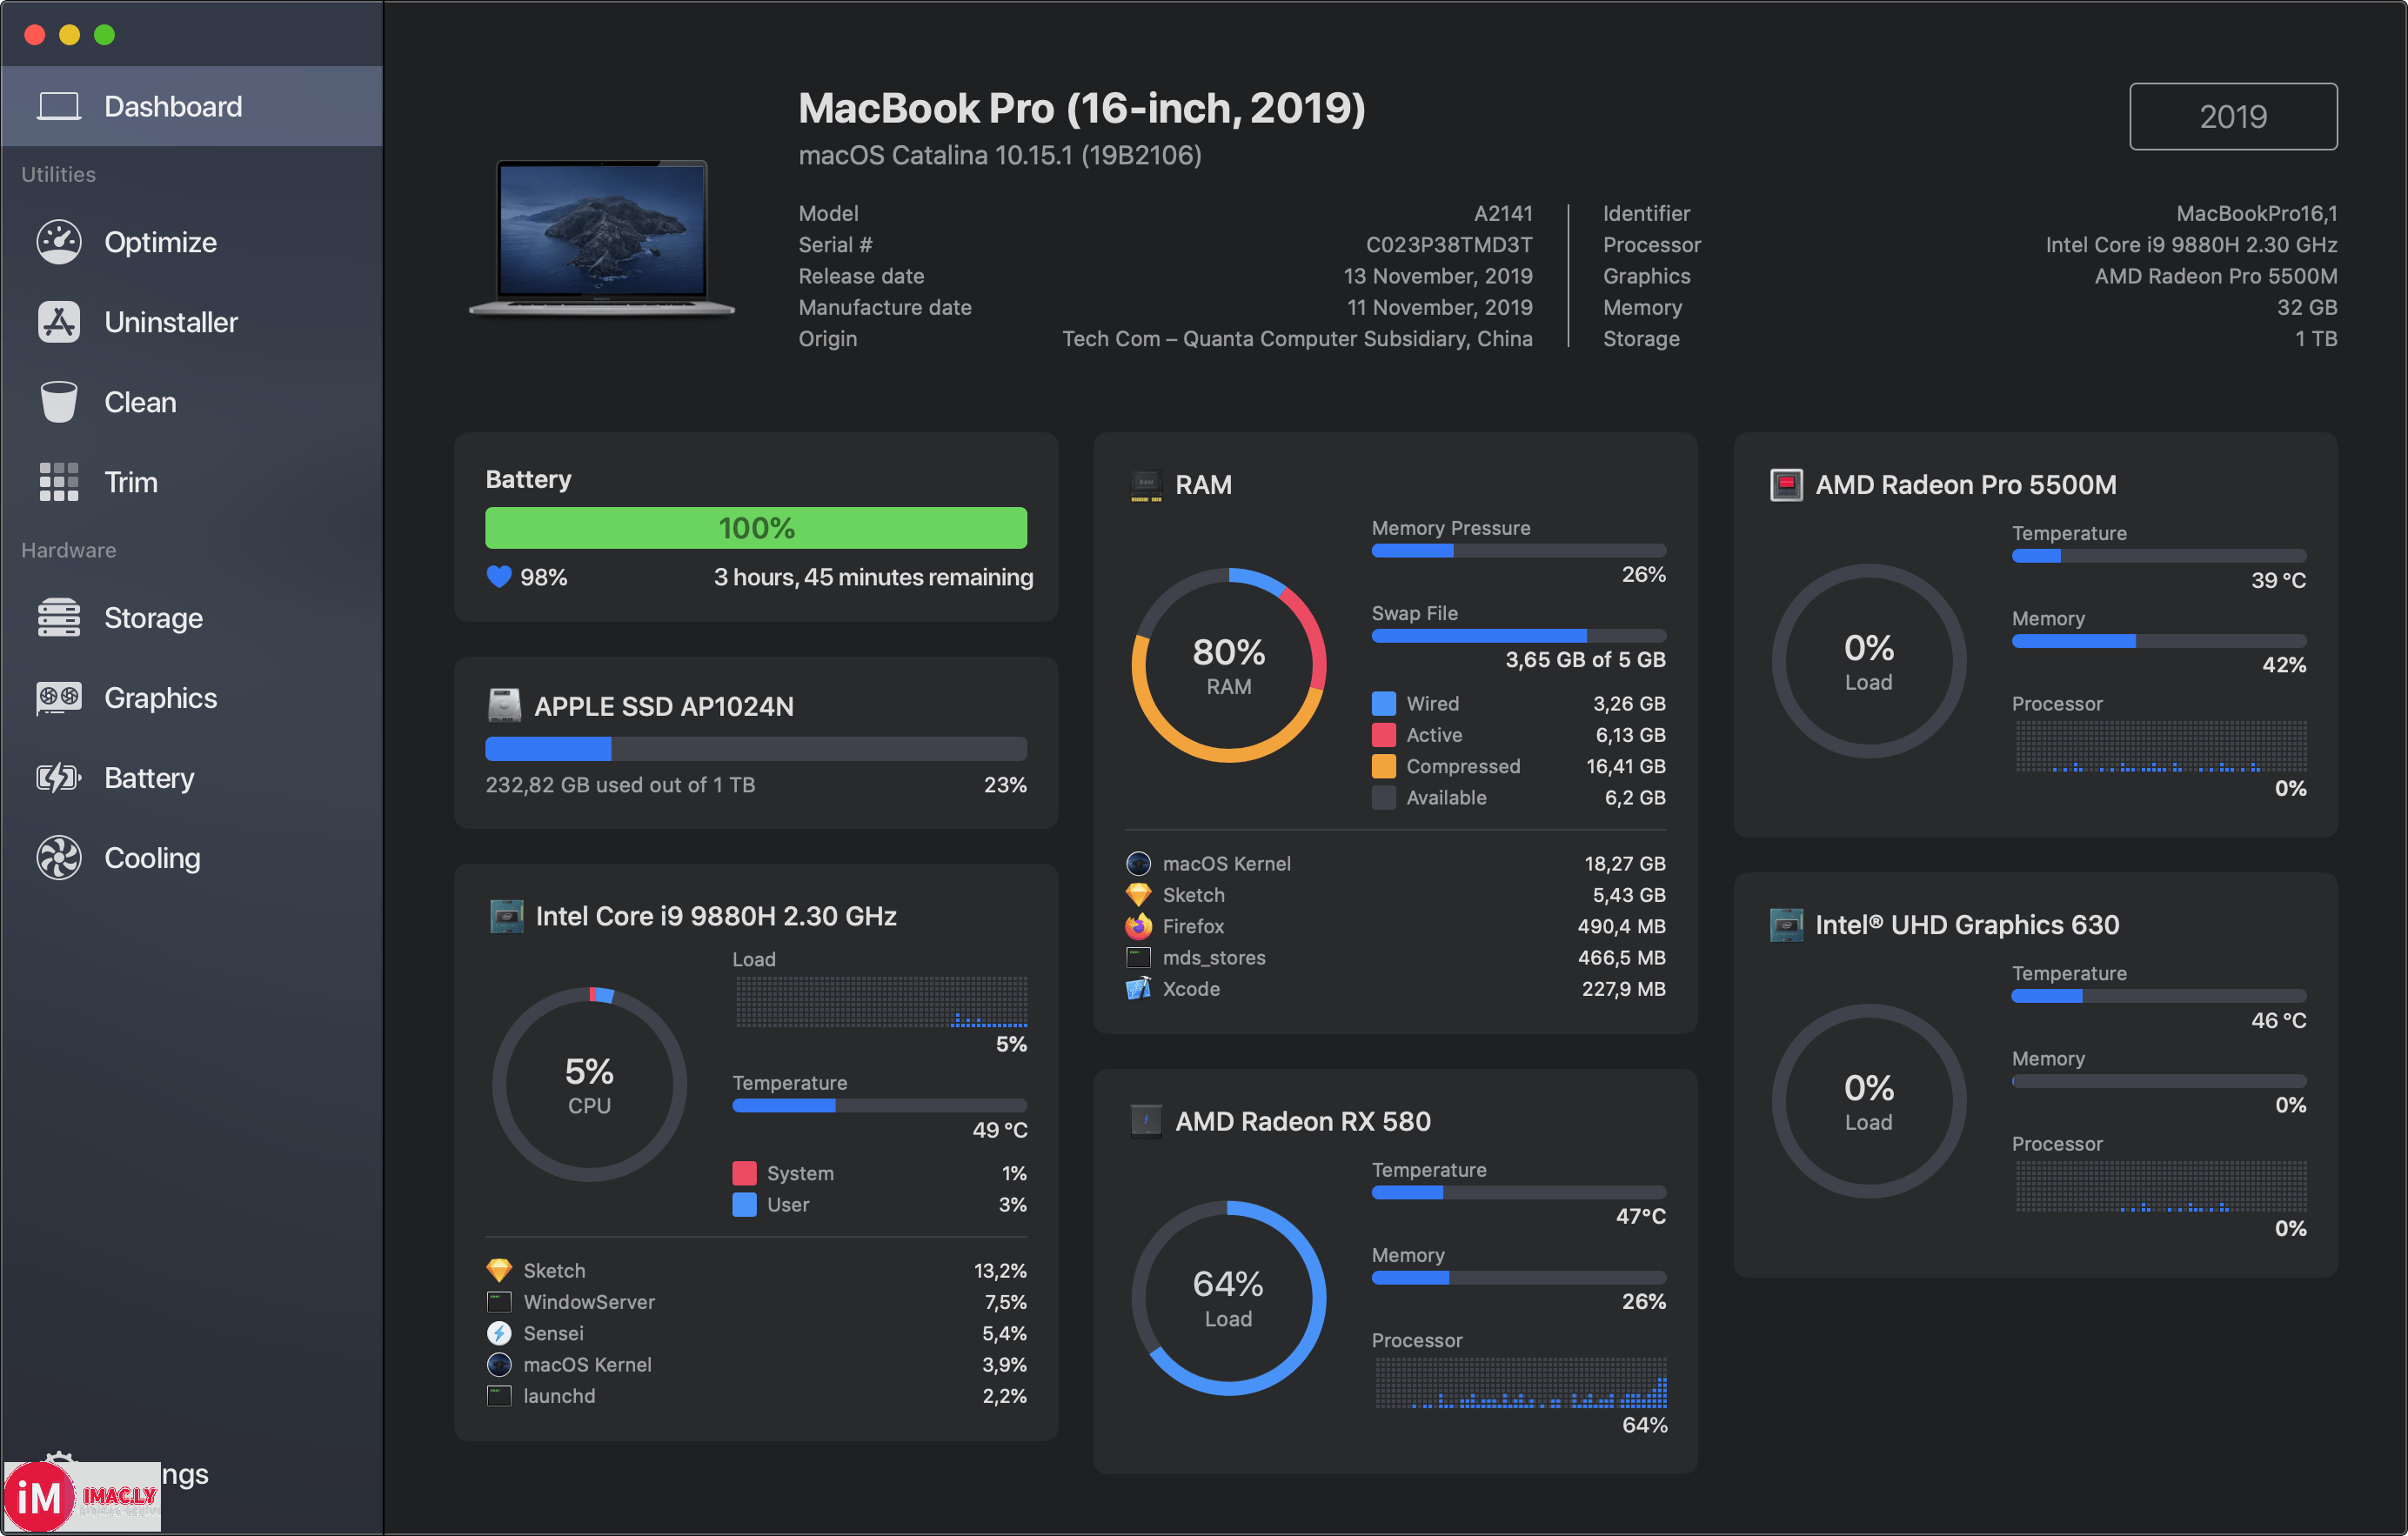The width and height of the screenshot is (2408, 1536).
Task: Go to the Clean section
Action: [191, 402]
